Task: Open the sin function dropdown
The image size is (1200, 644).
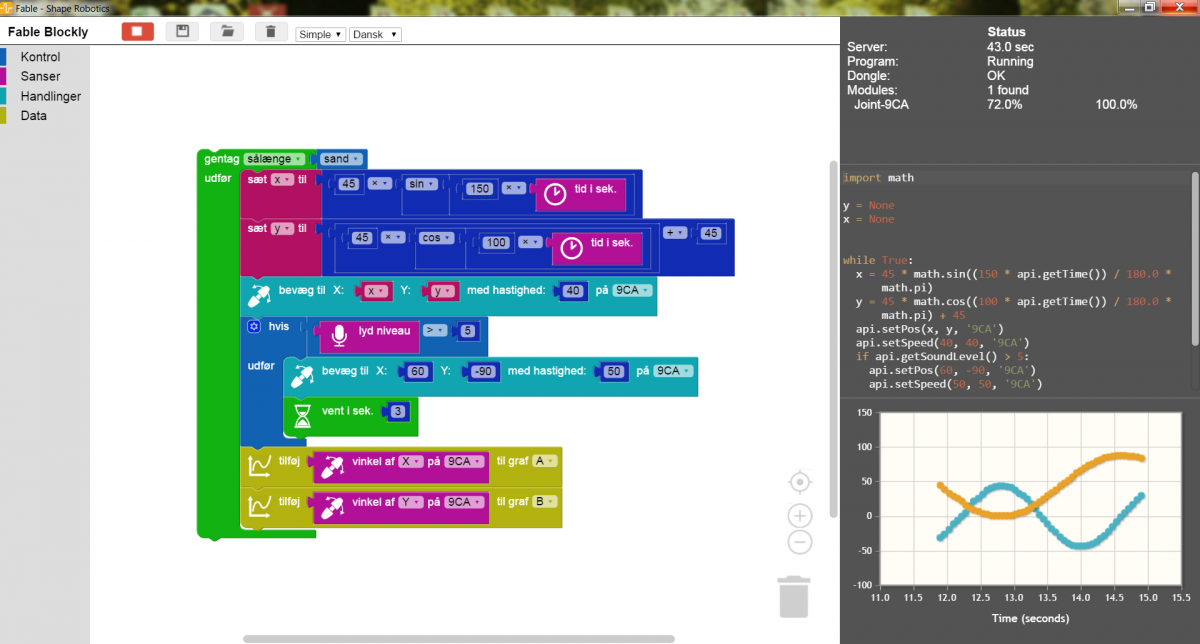Action: click(422, 185)
